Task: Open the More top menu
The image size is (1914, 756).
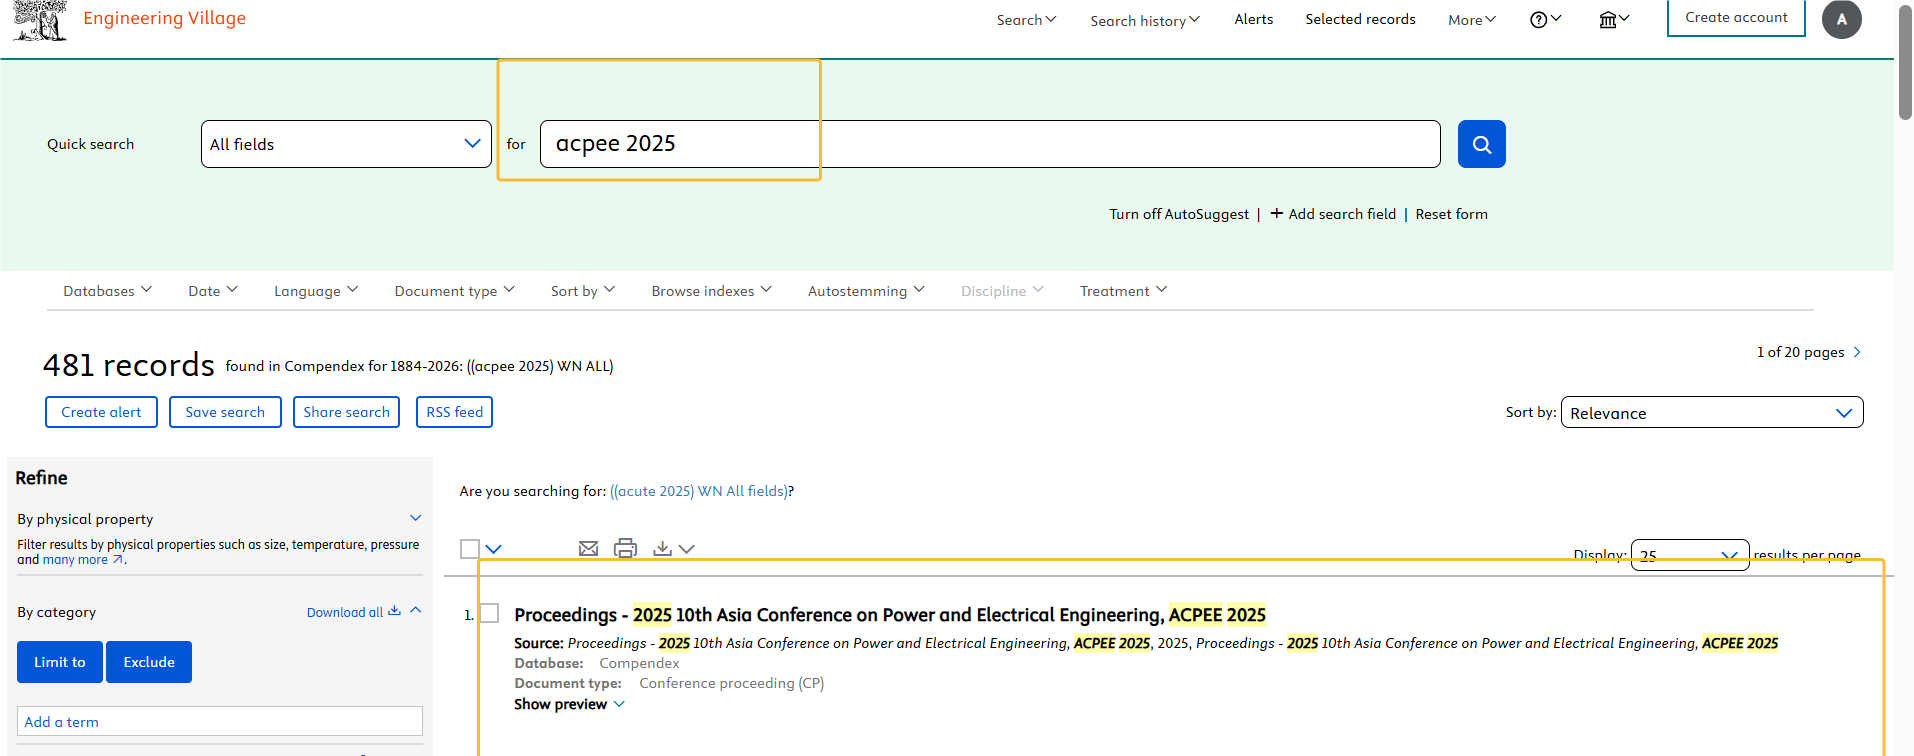Action: (x=1472, y=19)
